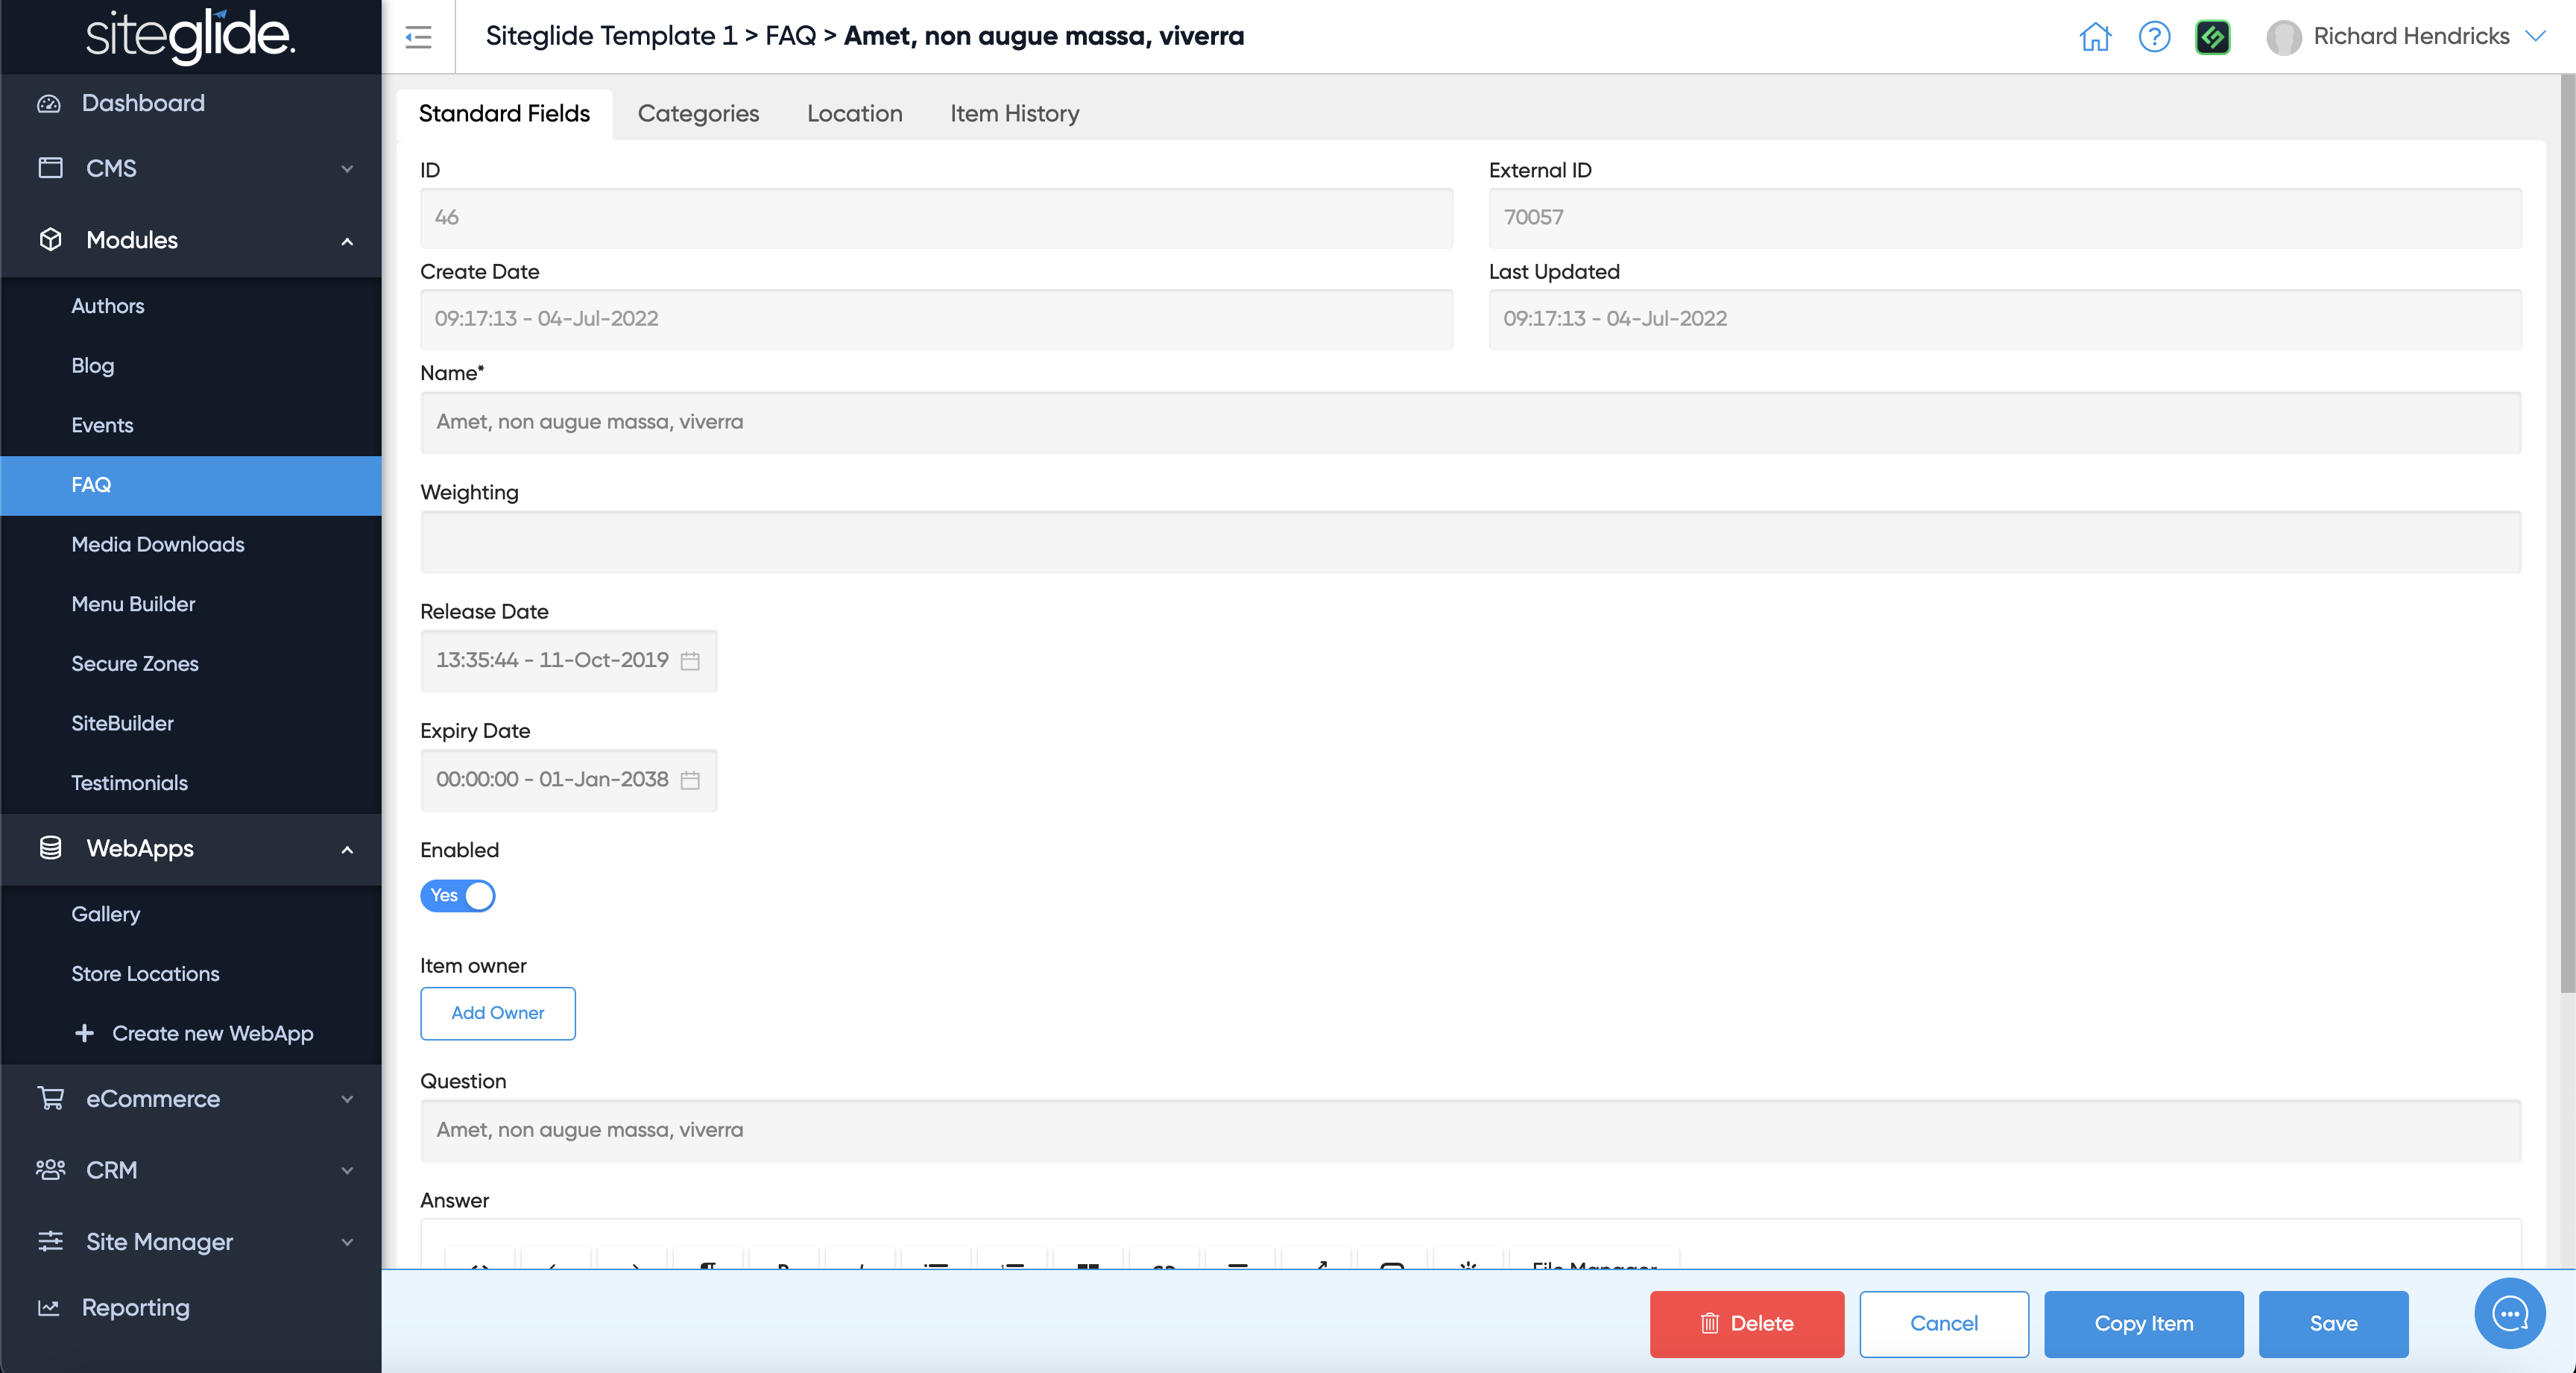This screenshot has width=2576, height=1373.
Task: Open the Release Date calendar icon
Action: (690, 661)
